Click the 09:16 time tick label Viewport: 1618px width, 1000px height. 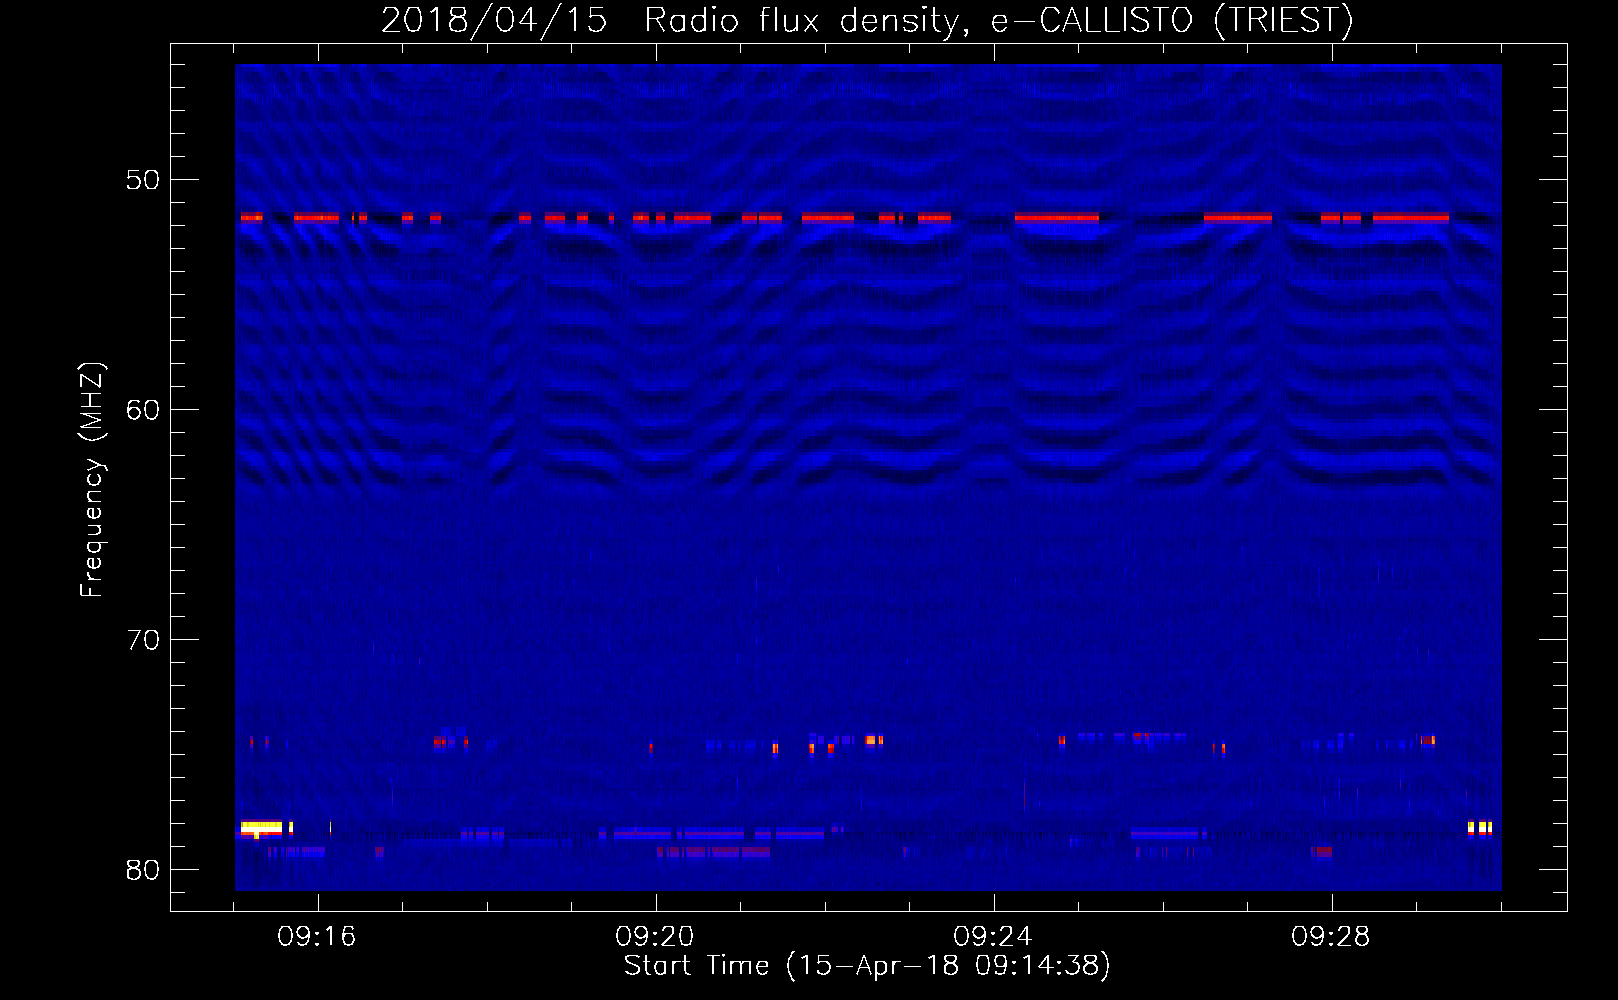pos(317,937)
